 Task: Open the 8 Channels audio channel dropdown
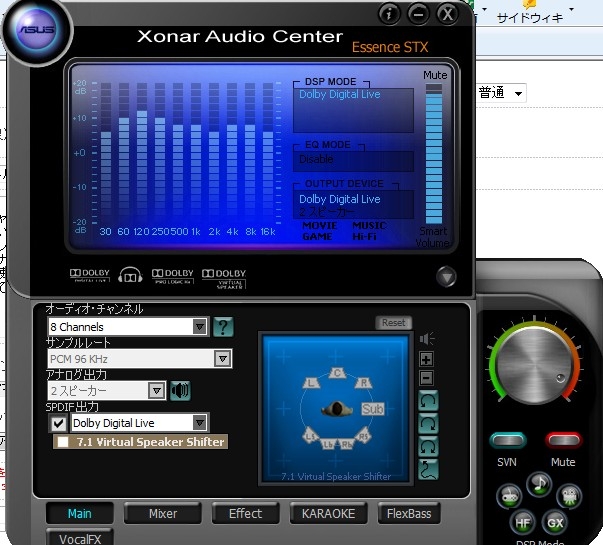[x=199, y=326]
